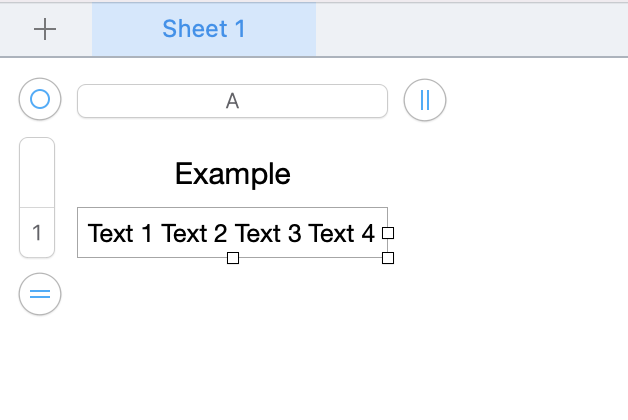Click the bottom-right corner selection handle
The image size is (628, 420).
(388, 258)
